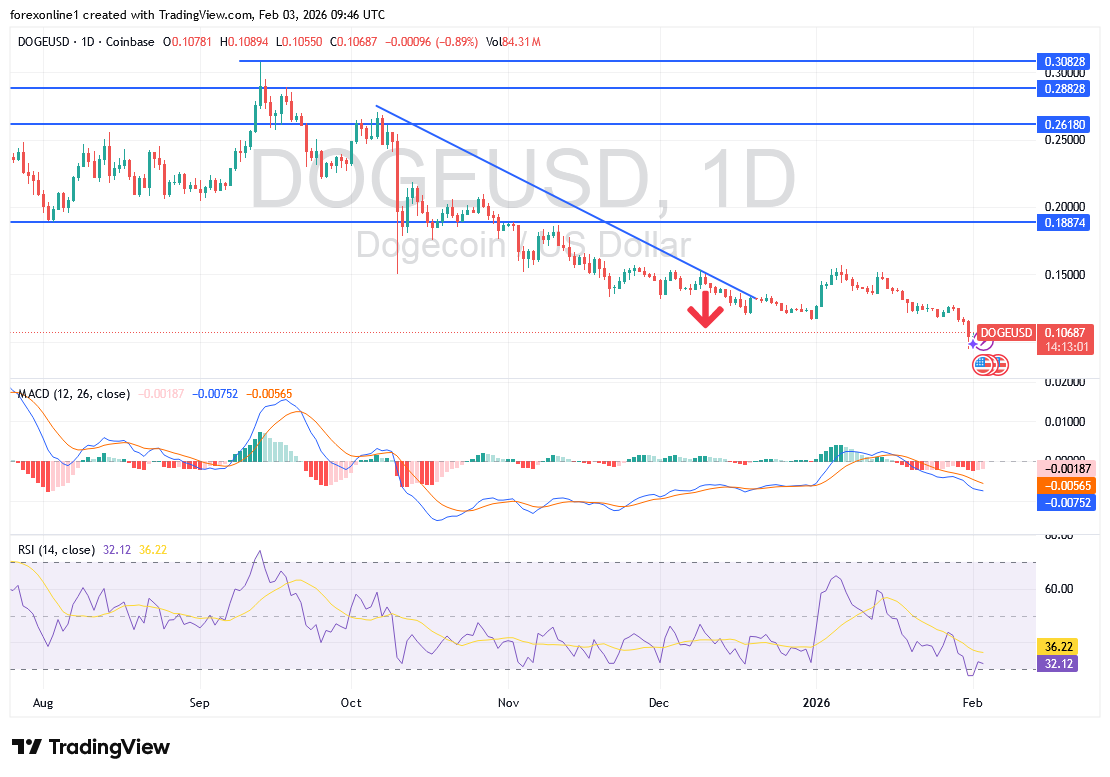Click the yellow RSI average label 36.22
Image resolution: width=1110 pixels, height=777 pixels.
(1058, 647)
